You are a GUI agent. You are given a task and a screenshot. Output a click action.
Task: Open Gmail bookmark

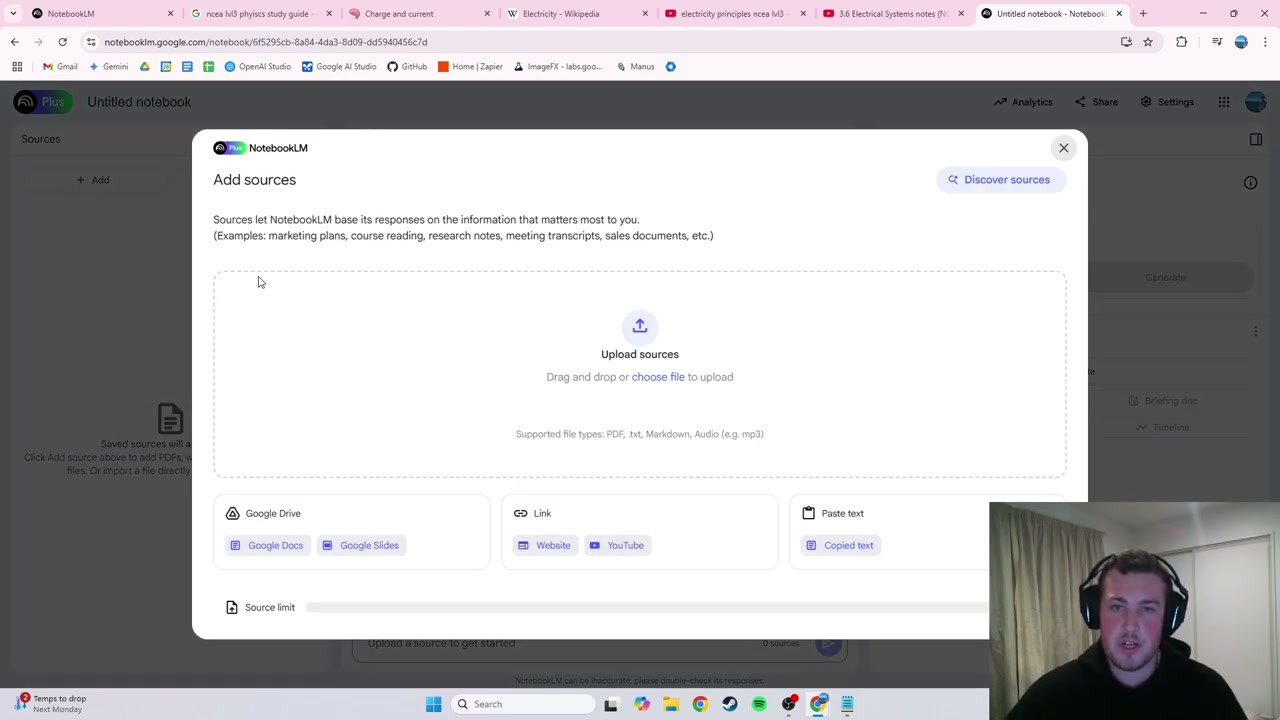point(60,67)
